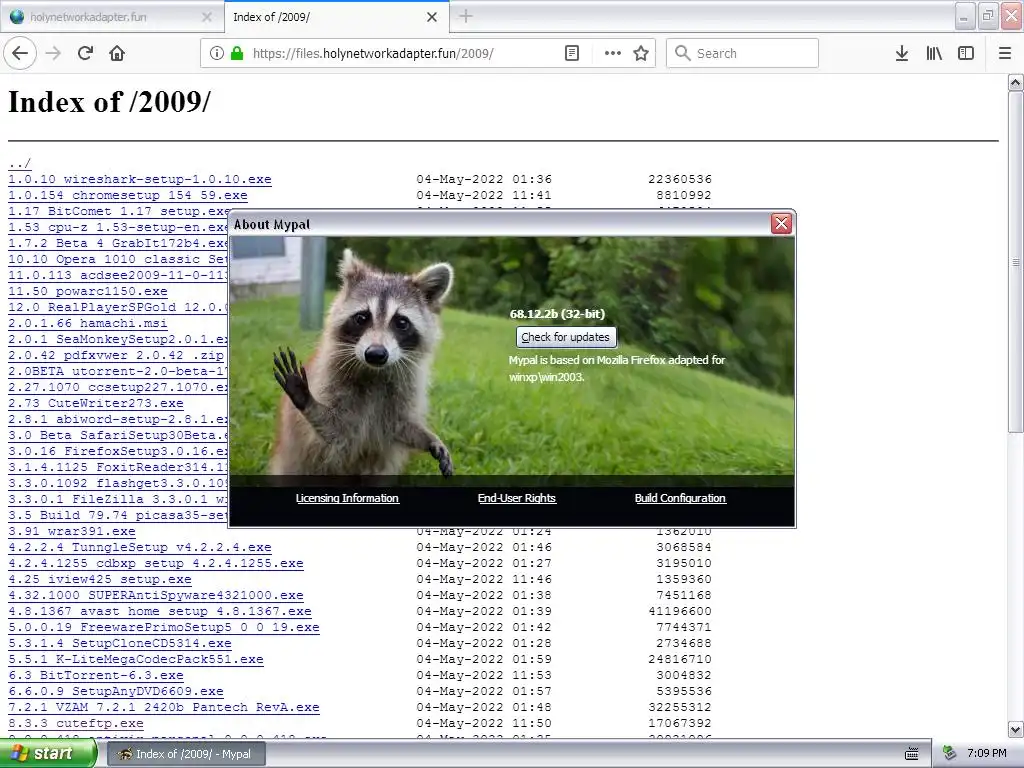Screen dimensions: 1024x768
Task: Click into the Search box
Action: (x=743, y=54)
